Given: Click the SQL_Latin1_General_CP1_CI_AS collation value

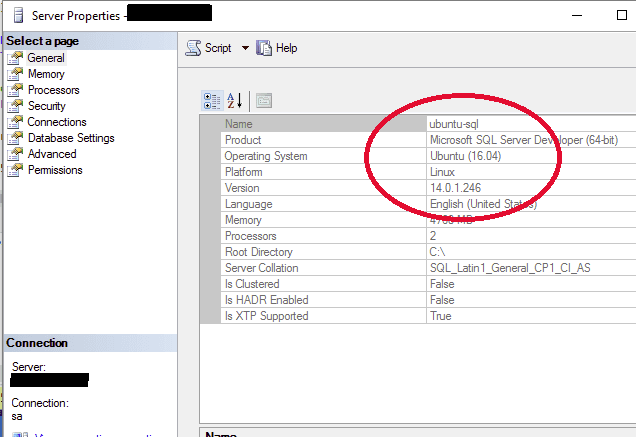Looking at the screenshot, I should pos(510,268).
